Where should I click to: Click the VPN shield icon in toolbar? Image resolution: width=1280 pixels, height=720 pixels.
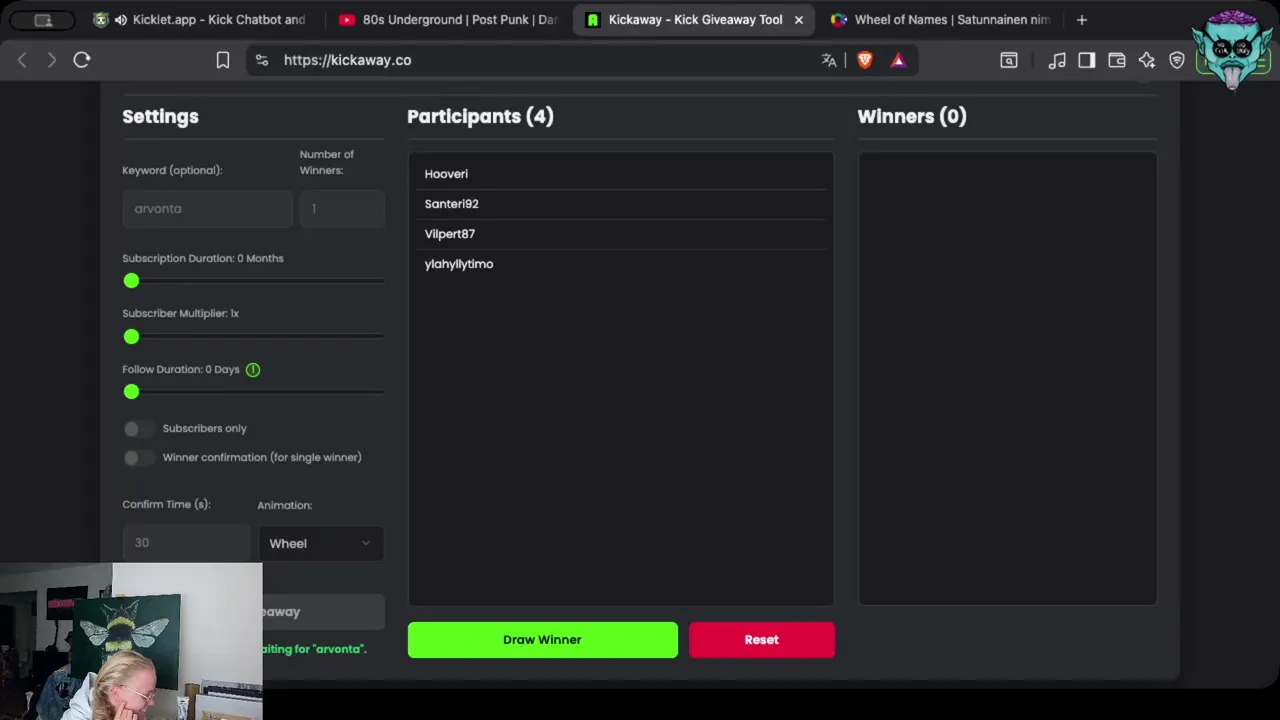[1177, 61]
